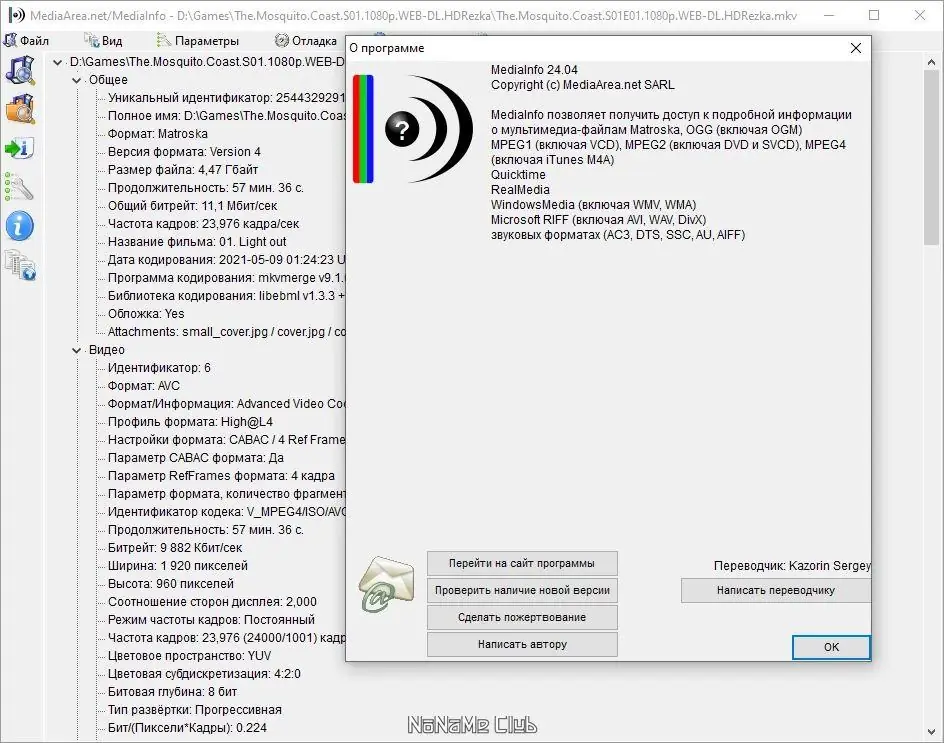Click the email envelope icon in dialog
The image size is (944, 743).
pyautogui.click(x=387, y=584)
